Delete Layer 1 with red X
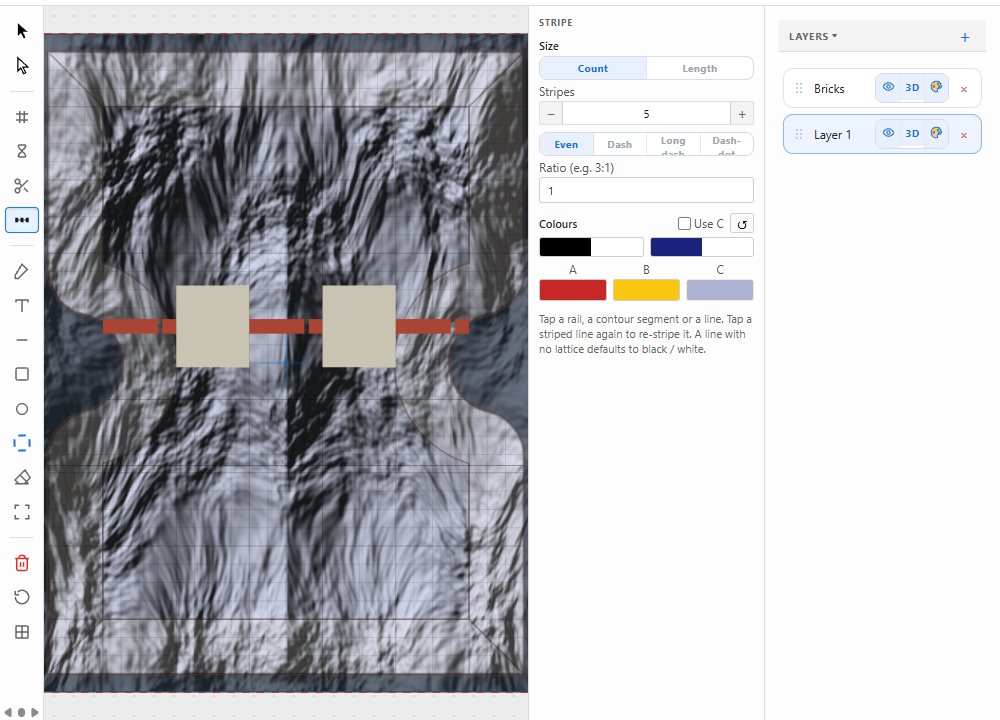This screenshot has width=1000, height=720. click(964, 135)
